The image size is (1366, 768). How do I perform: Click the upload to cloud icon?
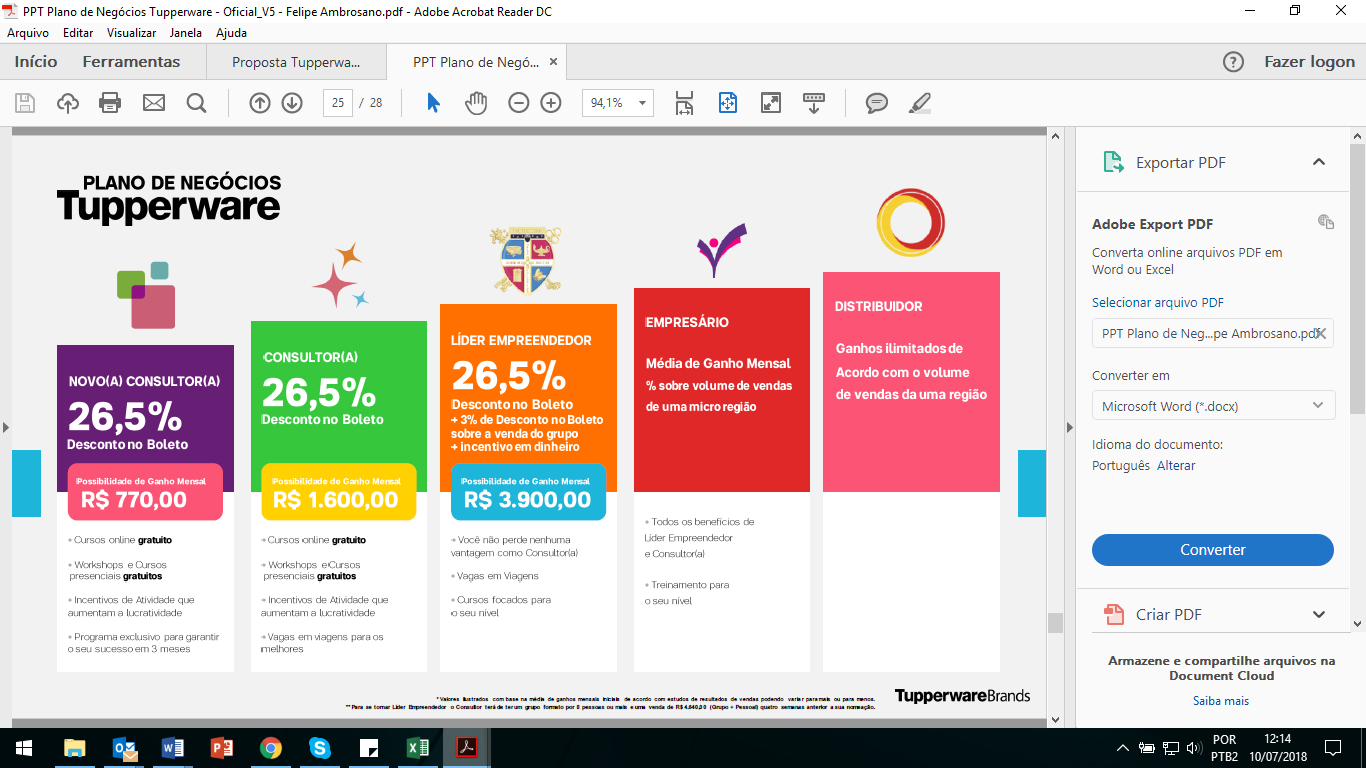[x=68, y=103]
